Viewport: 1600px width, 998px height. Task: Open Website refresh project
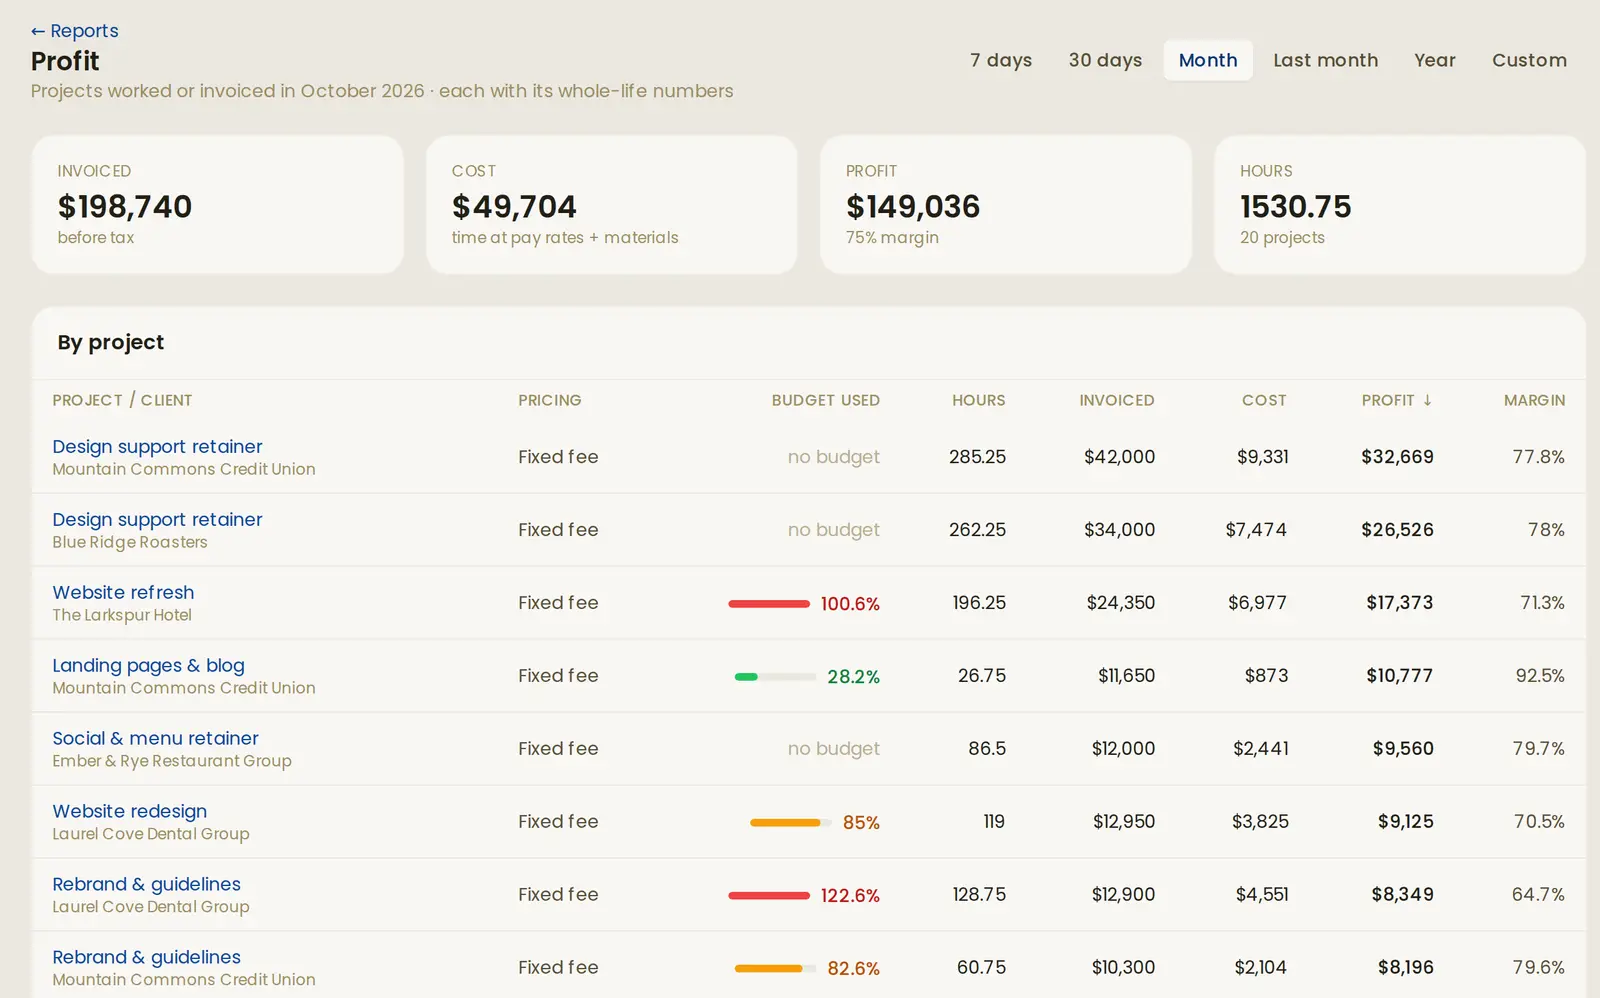coord(123,592)
